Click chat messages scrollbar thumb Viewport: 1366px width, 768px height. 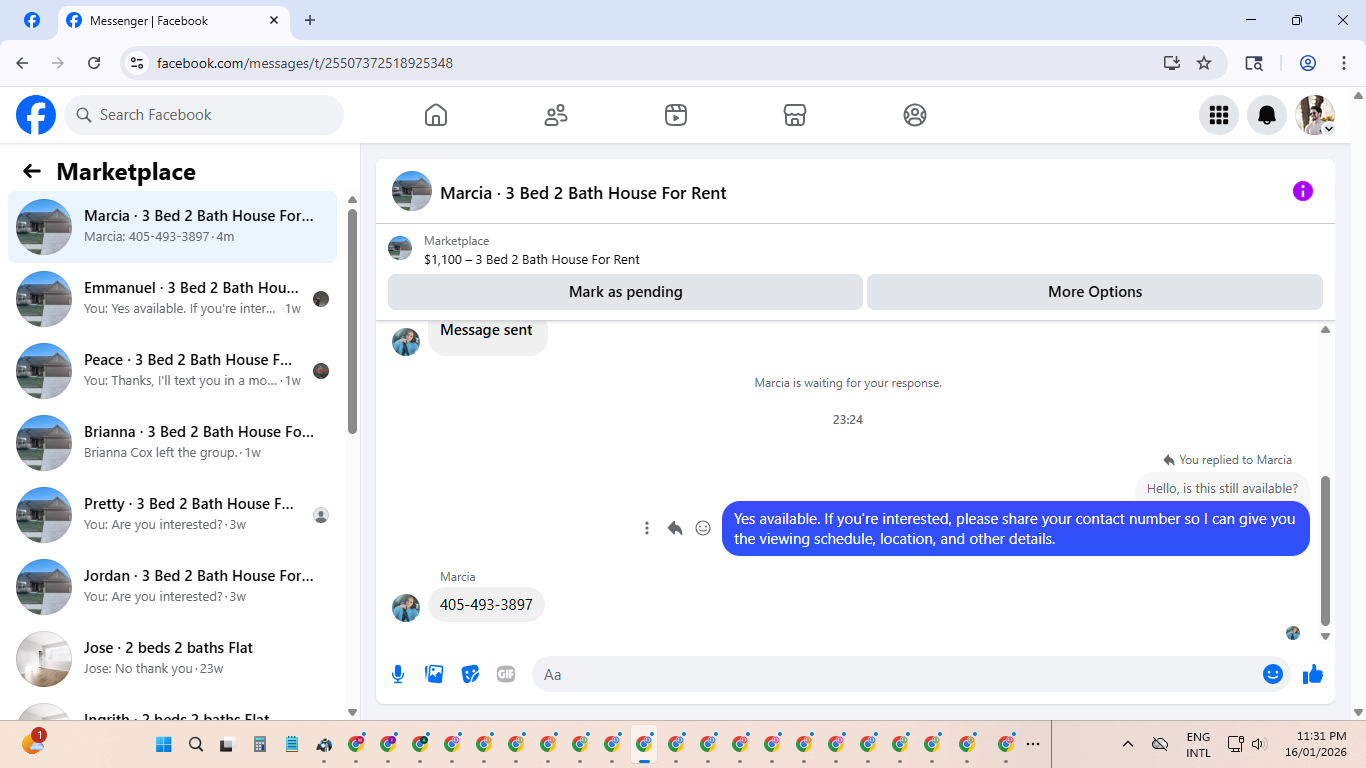coord(1325,550)
